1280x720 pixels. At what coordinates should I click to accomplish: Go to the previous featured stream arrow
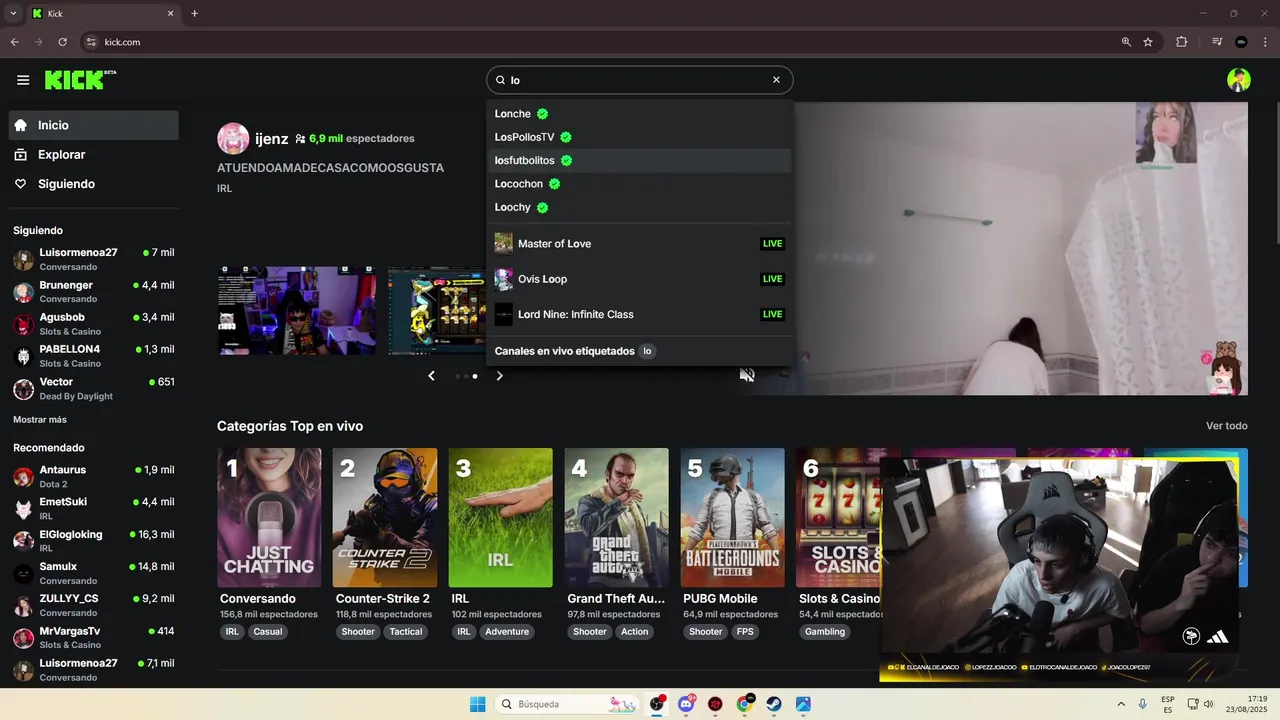(x=431, y=376)
